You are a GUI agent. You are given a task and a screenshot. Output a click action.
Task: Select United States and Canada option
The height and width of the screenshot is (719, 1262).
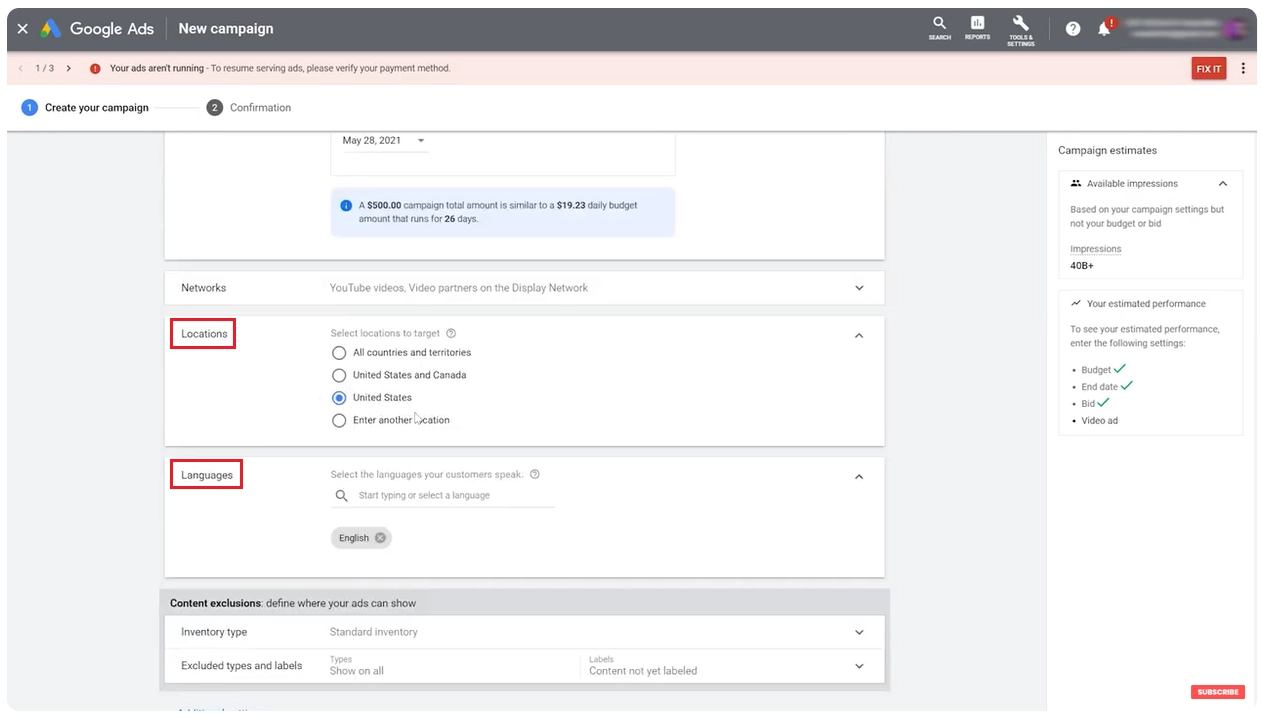pos(339,375)
